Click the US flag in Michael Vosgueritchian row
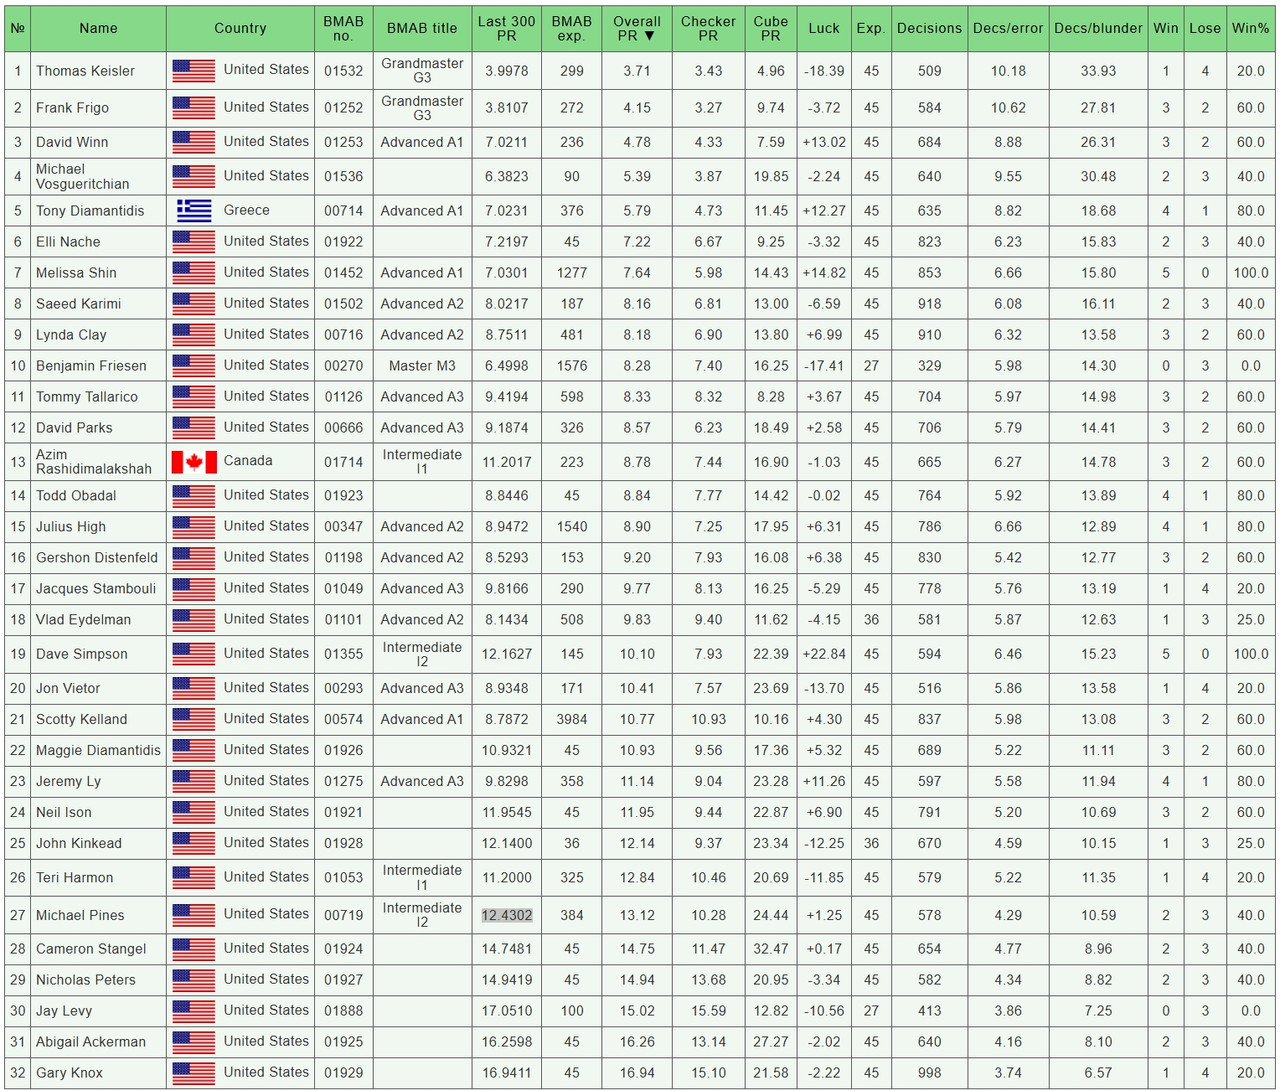Viewport: 1280px width, 1092px height. [x=194, y=176]
